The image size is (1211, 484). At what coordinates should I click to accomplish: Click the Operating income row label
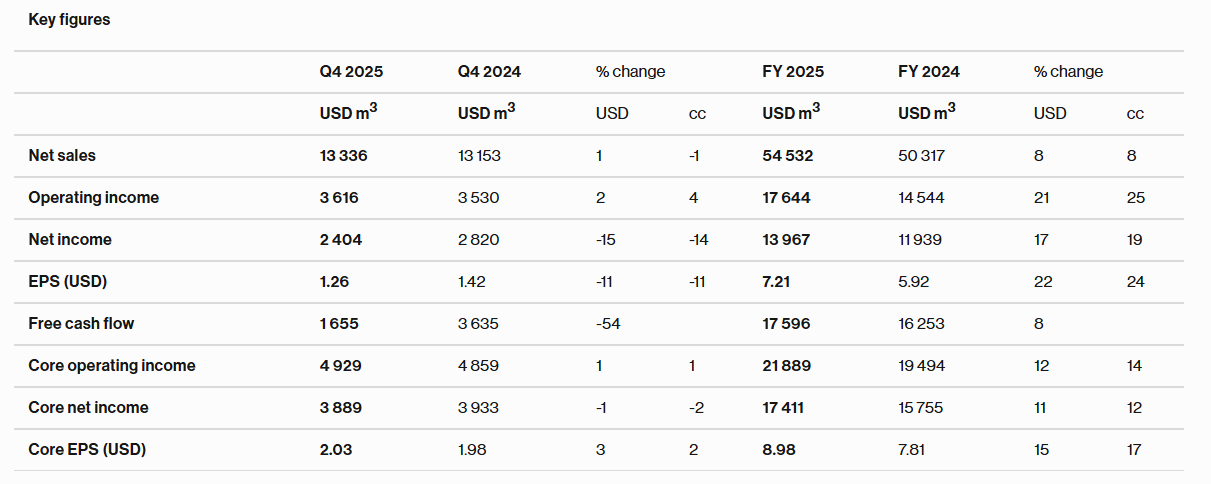click(93, 198)
